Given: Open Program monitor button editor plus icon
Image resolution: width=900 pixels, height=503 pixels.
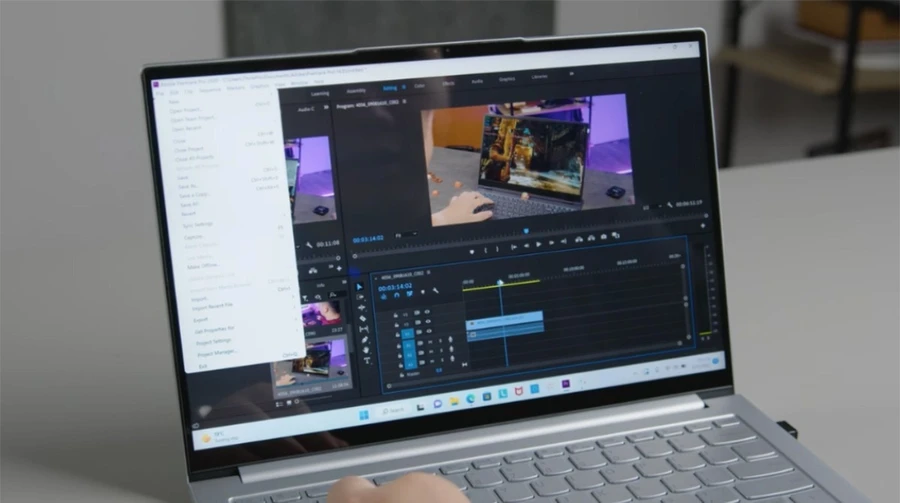Looking at the screenshot, I should pyautogui.click(x=703, y=226).
